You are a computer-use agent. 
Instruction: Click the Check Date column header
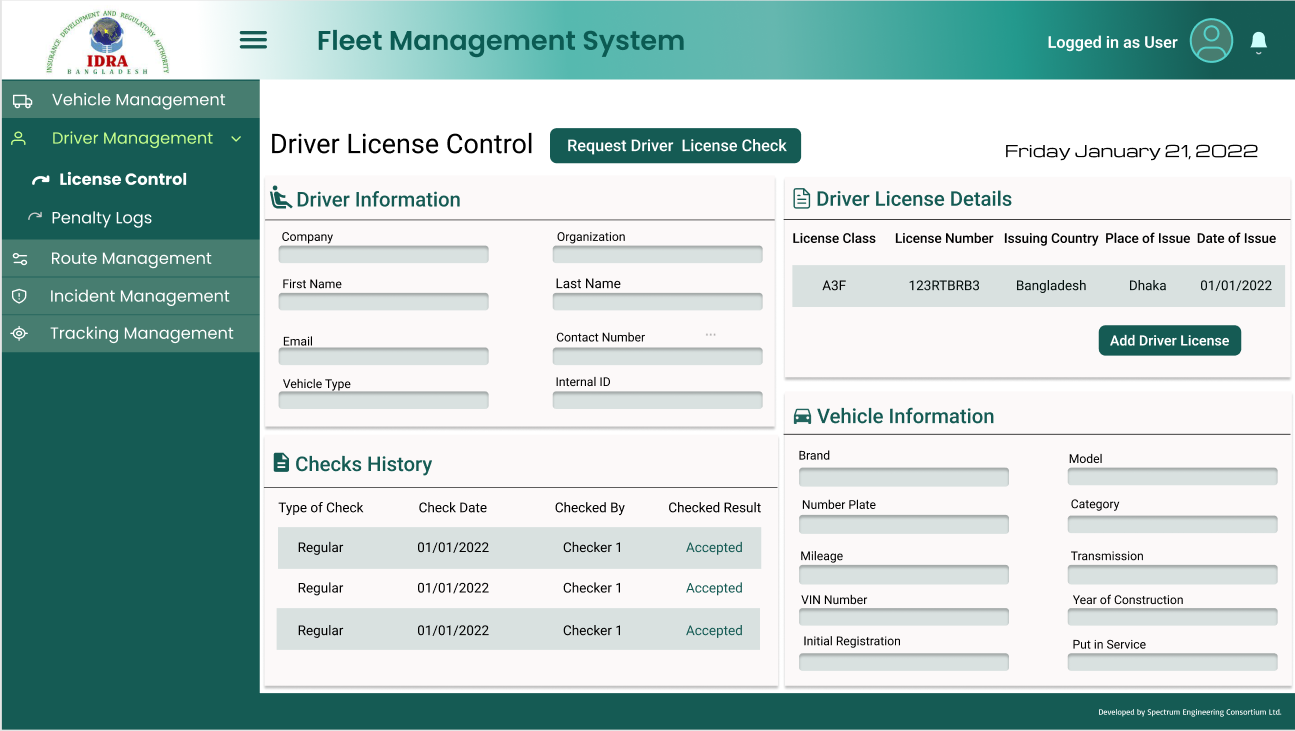tap(453, 508)
